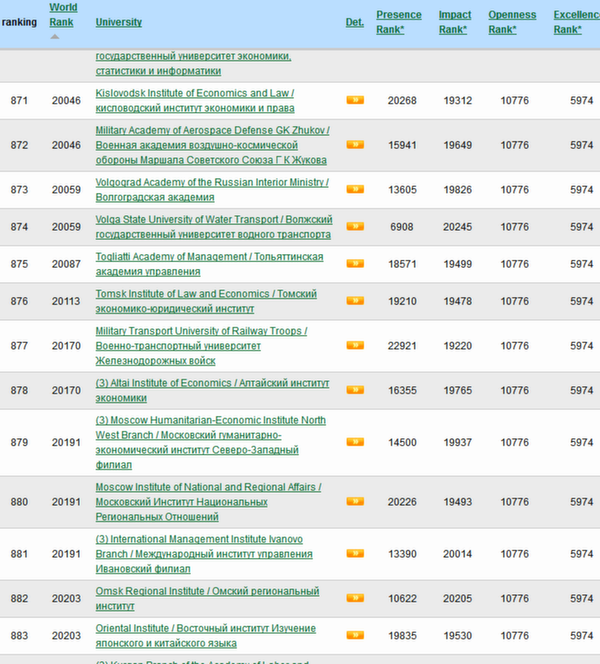Open Oriental Institute link

tap(205, 636)
